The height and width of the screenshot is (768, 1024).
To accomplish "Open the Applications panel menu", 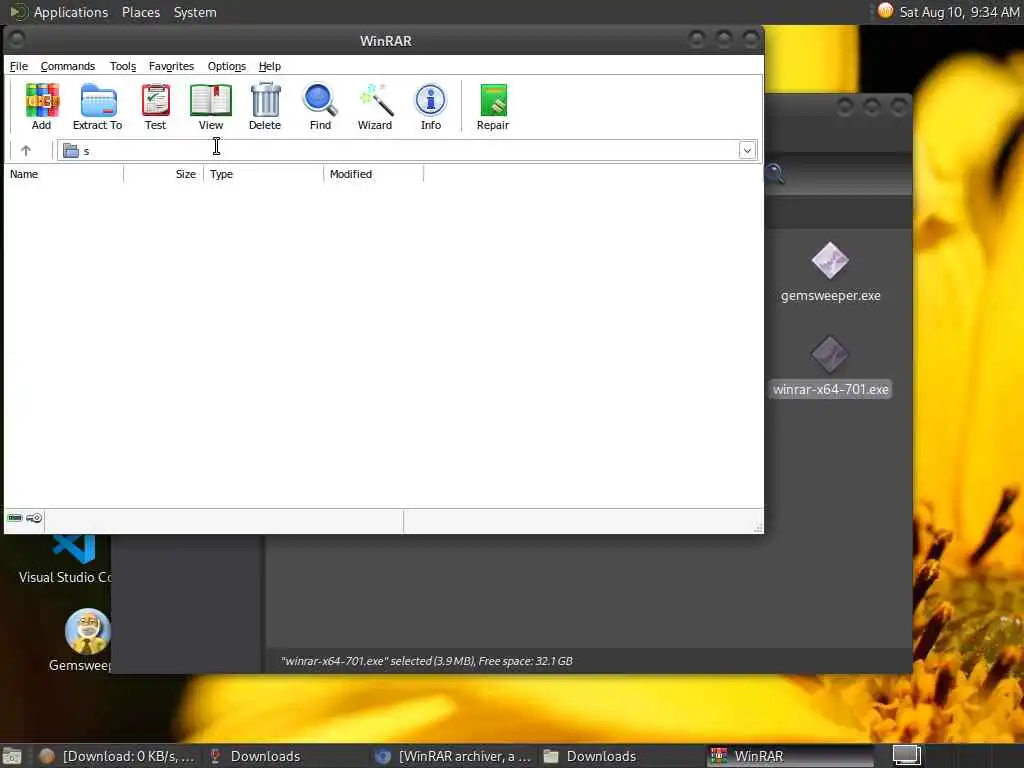I will [x=59, y=12].
